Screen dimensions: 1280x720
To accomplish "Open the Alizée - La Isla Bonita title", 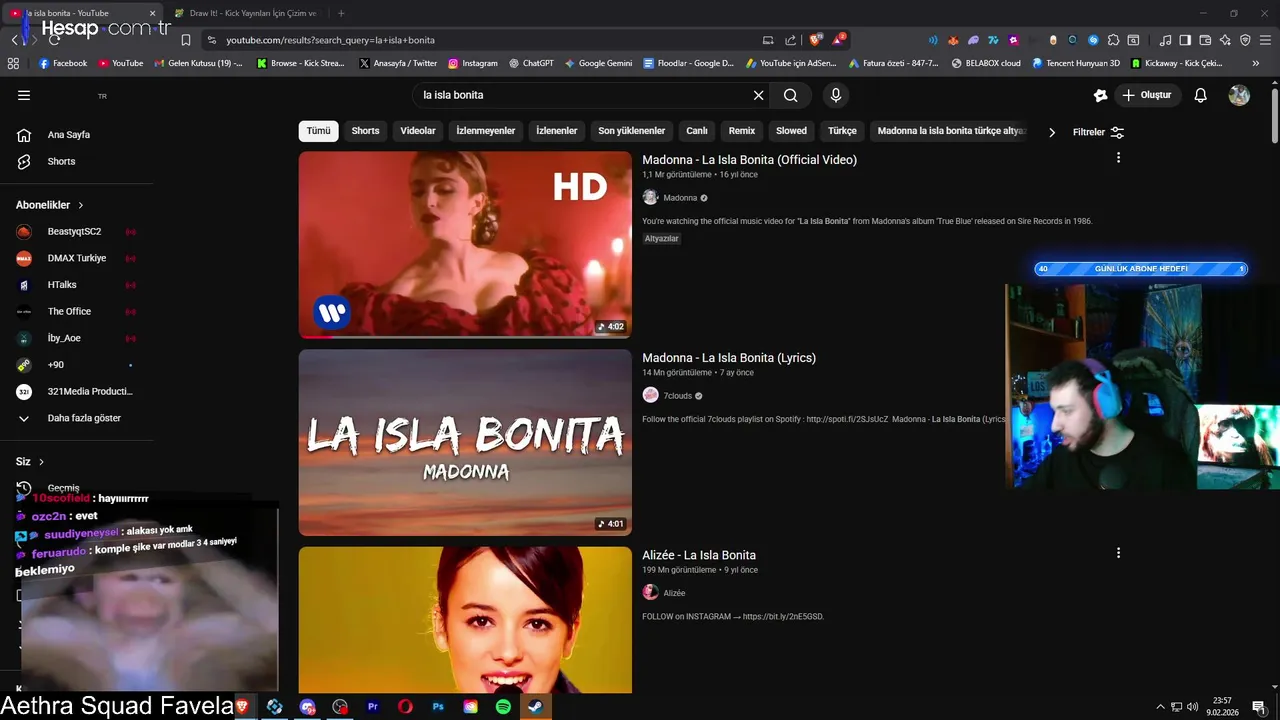I will click(x=699, y=555).
